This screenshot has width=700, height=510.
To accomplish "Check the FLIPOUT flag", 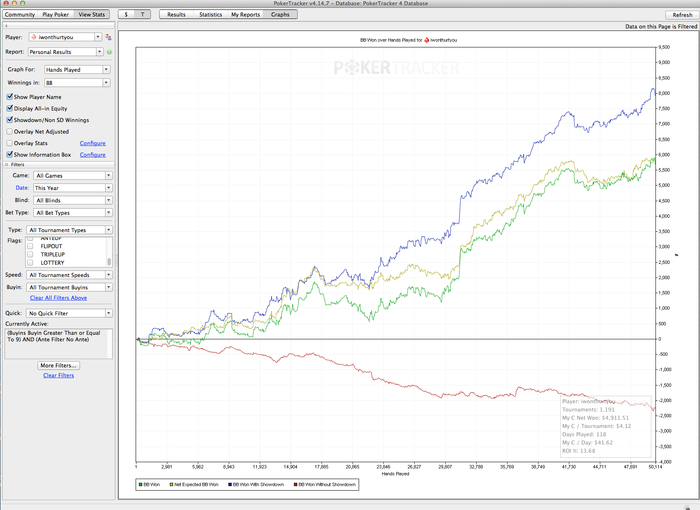I will [x=30, y=246].
